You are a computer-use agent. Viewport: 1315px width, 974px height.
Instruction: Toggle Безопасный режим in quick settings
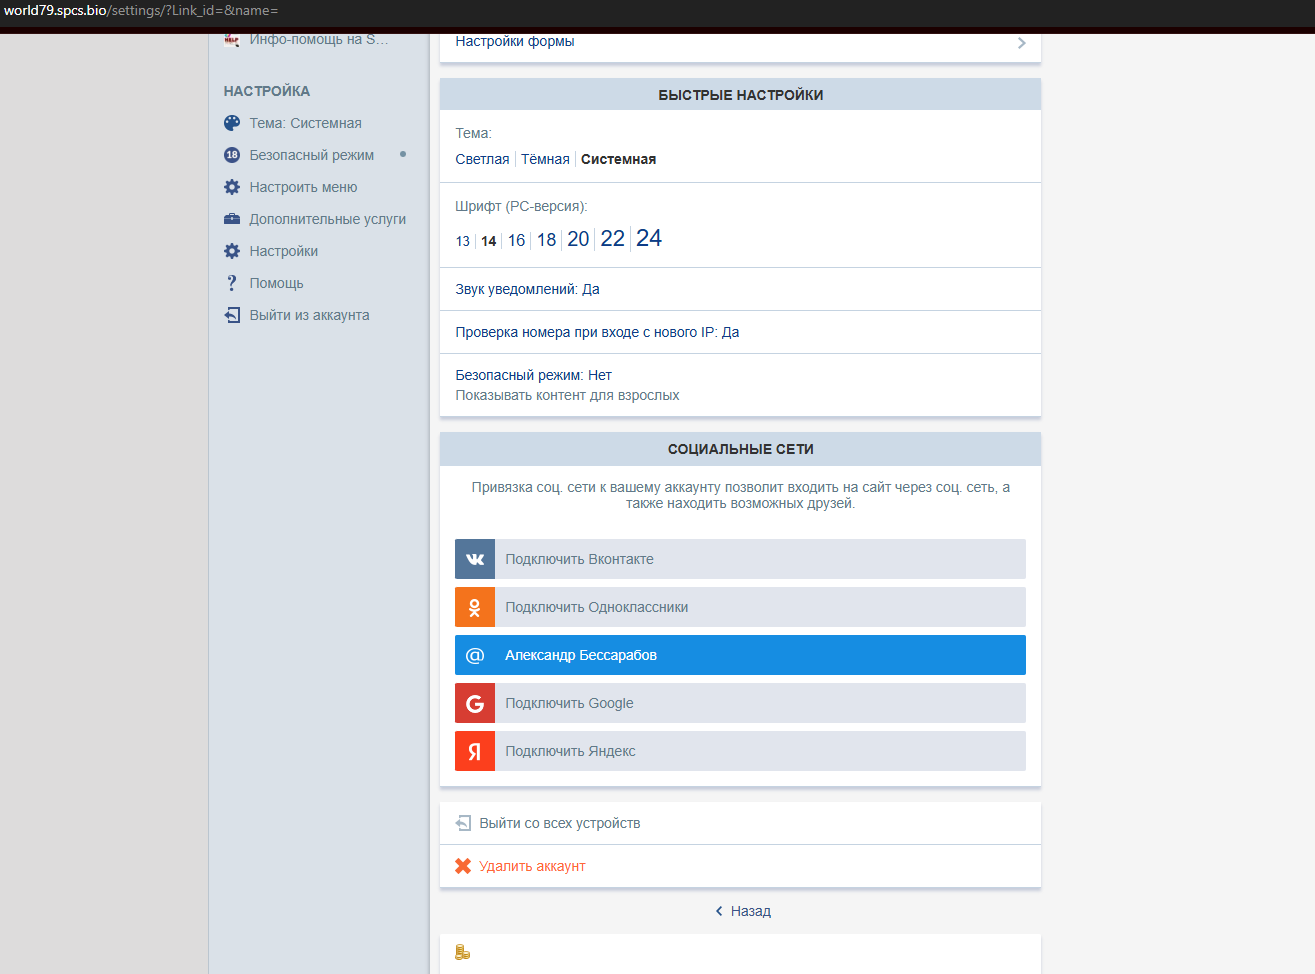pos(533,375)
